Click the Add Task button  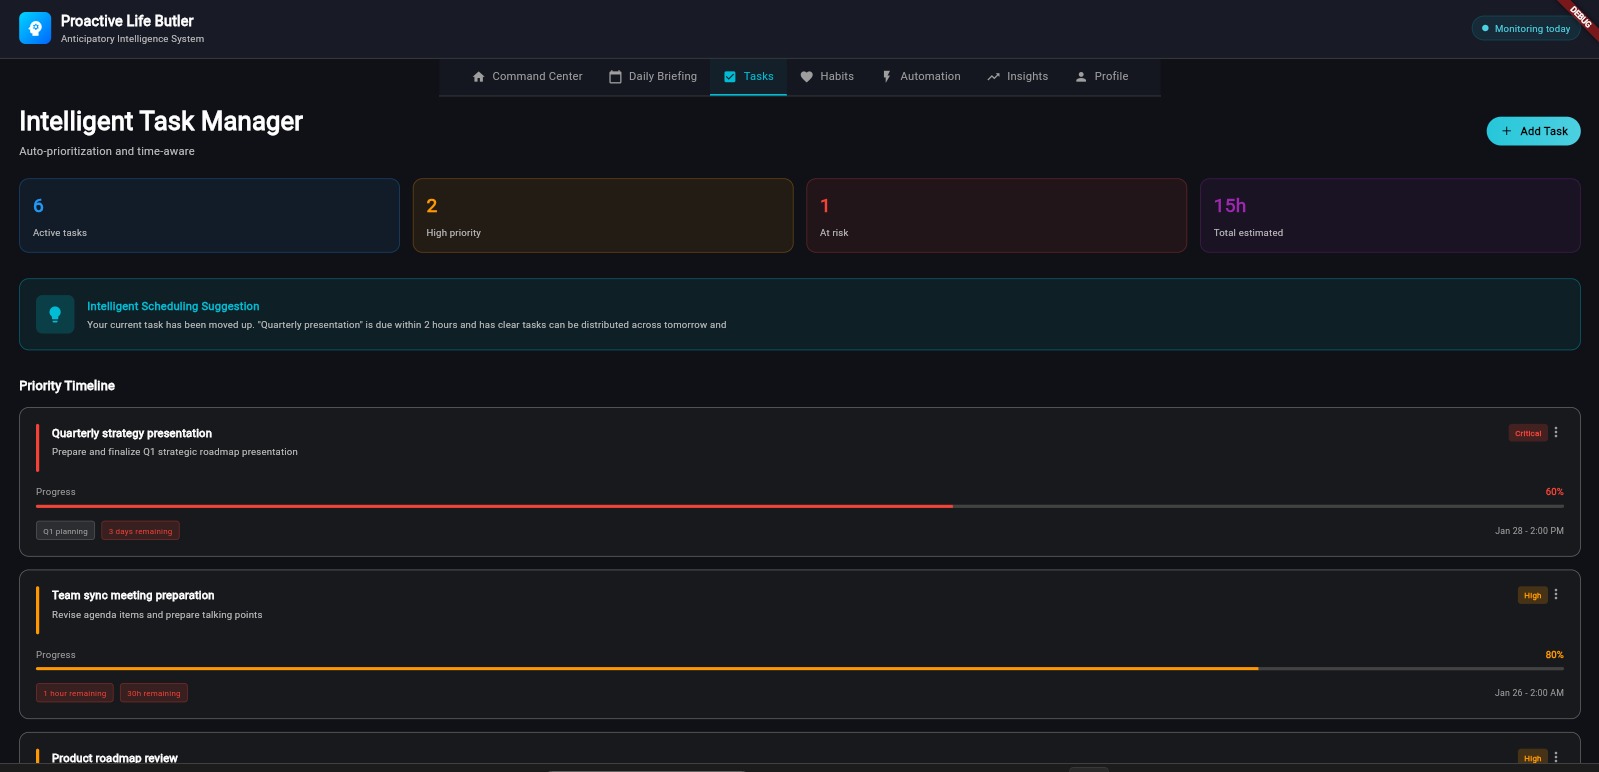(1533, 131)
